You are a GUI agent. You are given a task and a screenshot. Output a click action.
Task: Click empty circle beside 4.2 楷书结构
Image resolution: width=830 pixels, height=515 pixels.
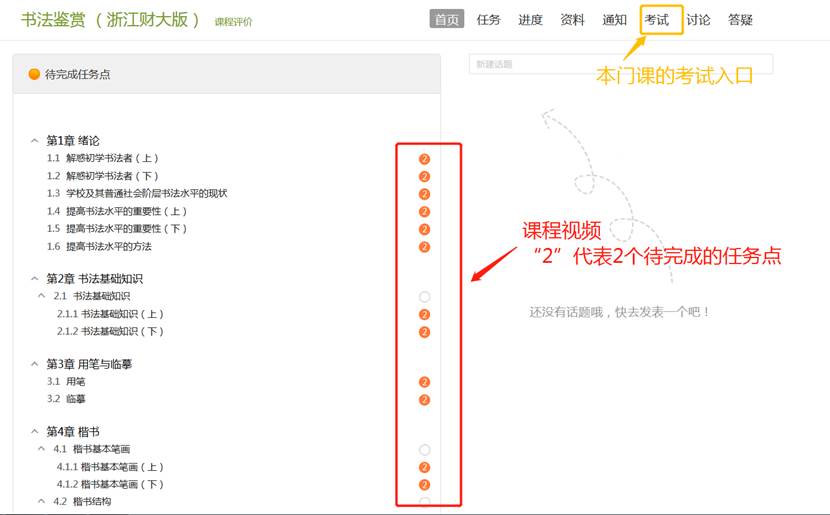pyautogui.click(x=424, y=502)
